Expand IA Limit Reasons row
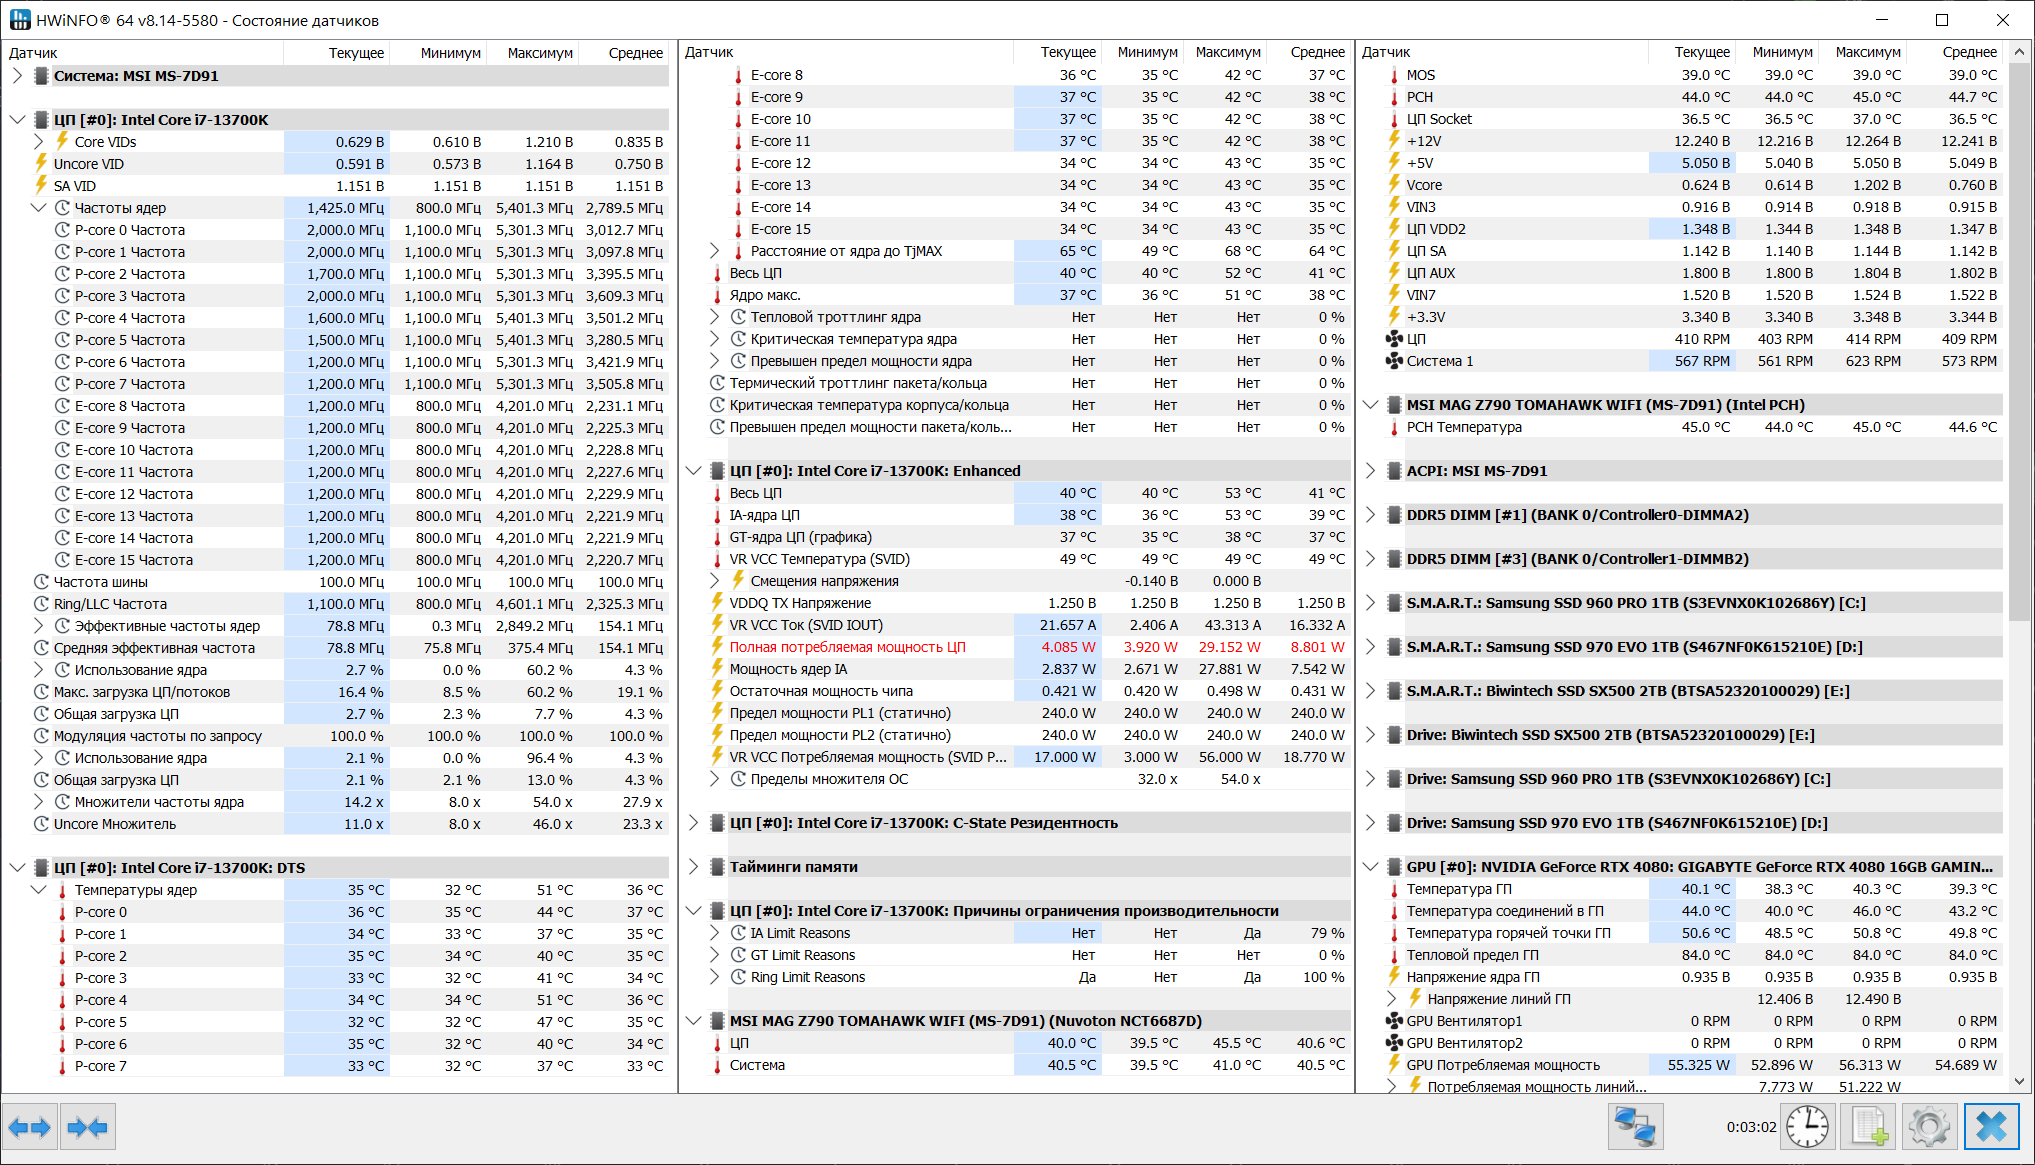The image size is (2035, 1165). 714,933
